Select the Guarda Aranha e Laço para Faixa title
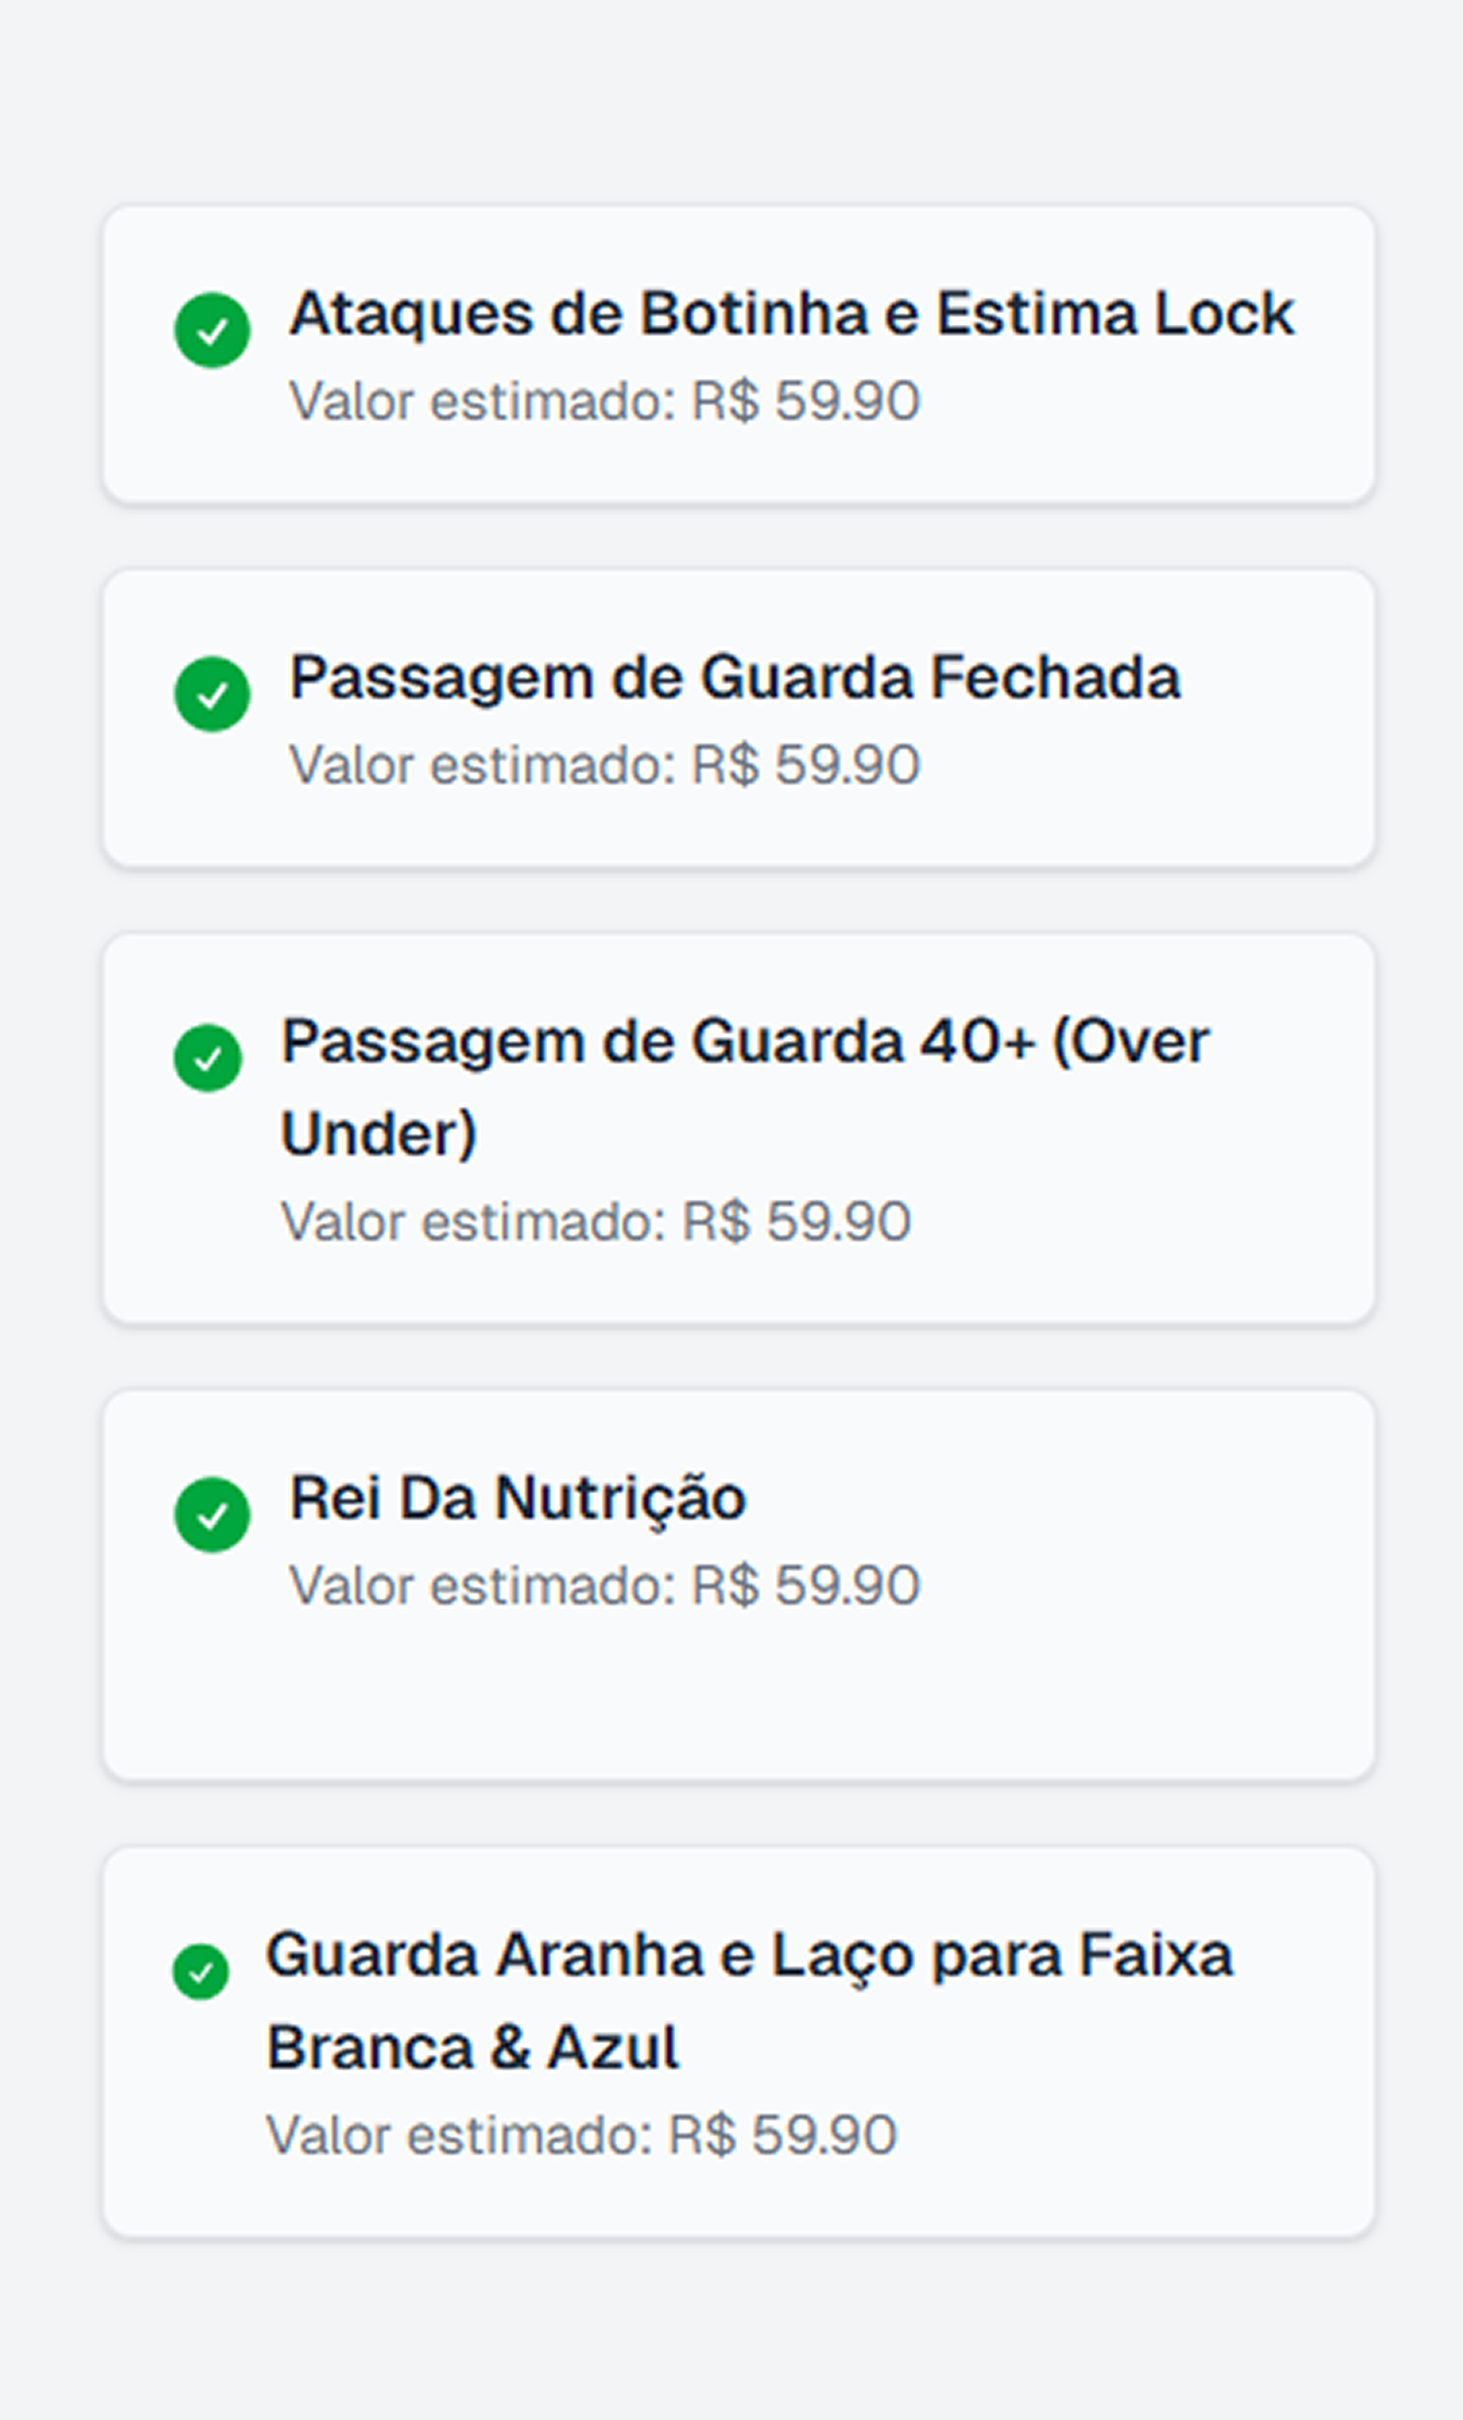The height and width of the screenshot is (2420, 1463). coord(749,2000)
